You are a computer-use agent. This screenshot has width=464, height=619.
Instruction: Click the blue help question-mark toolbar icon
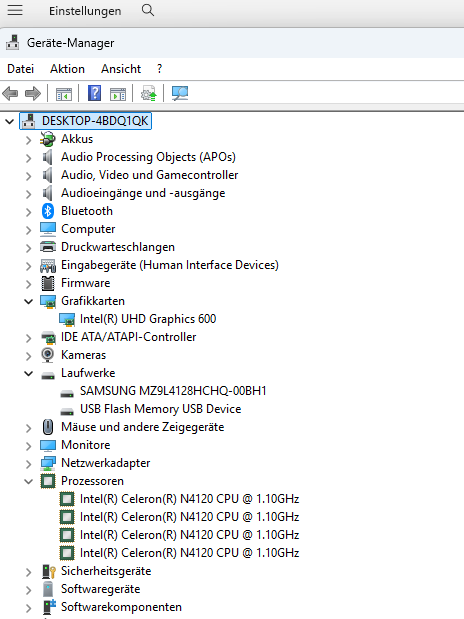click(x=94, y=94)
